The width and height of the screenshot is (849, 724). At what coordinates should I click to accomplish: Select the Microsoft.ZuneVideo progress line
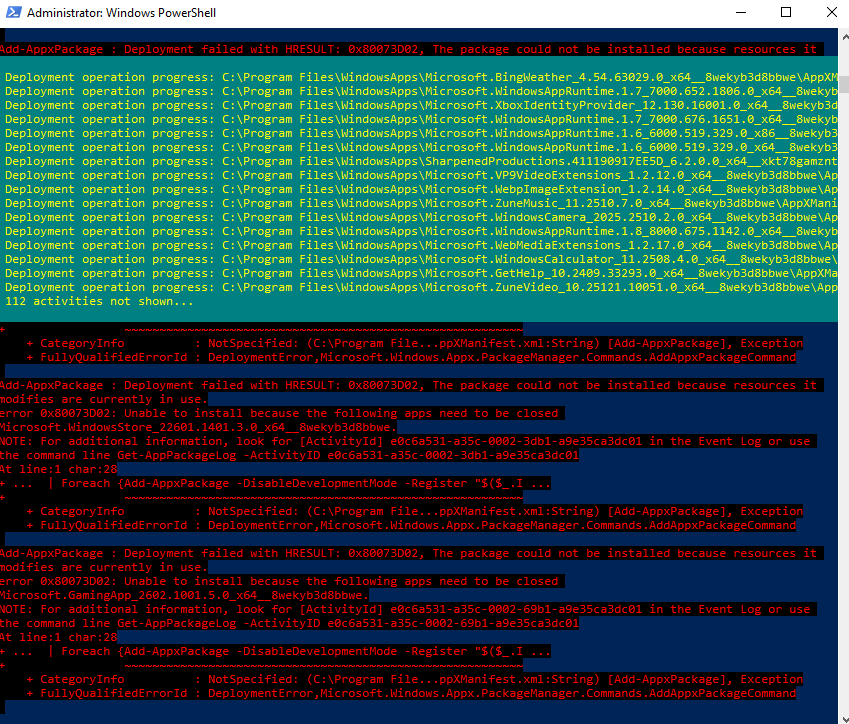tap(421, 288)
